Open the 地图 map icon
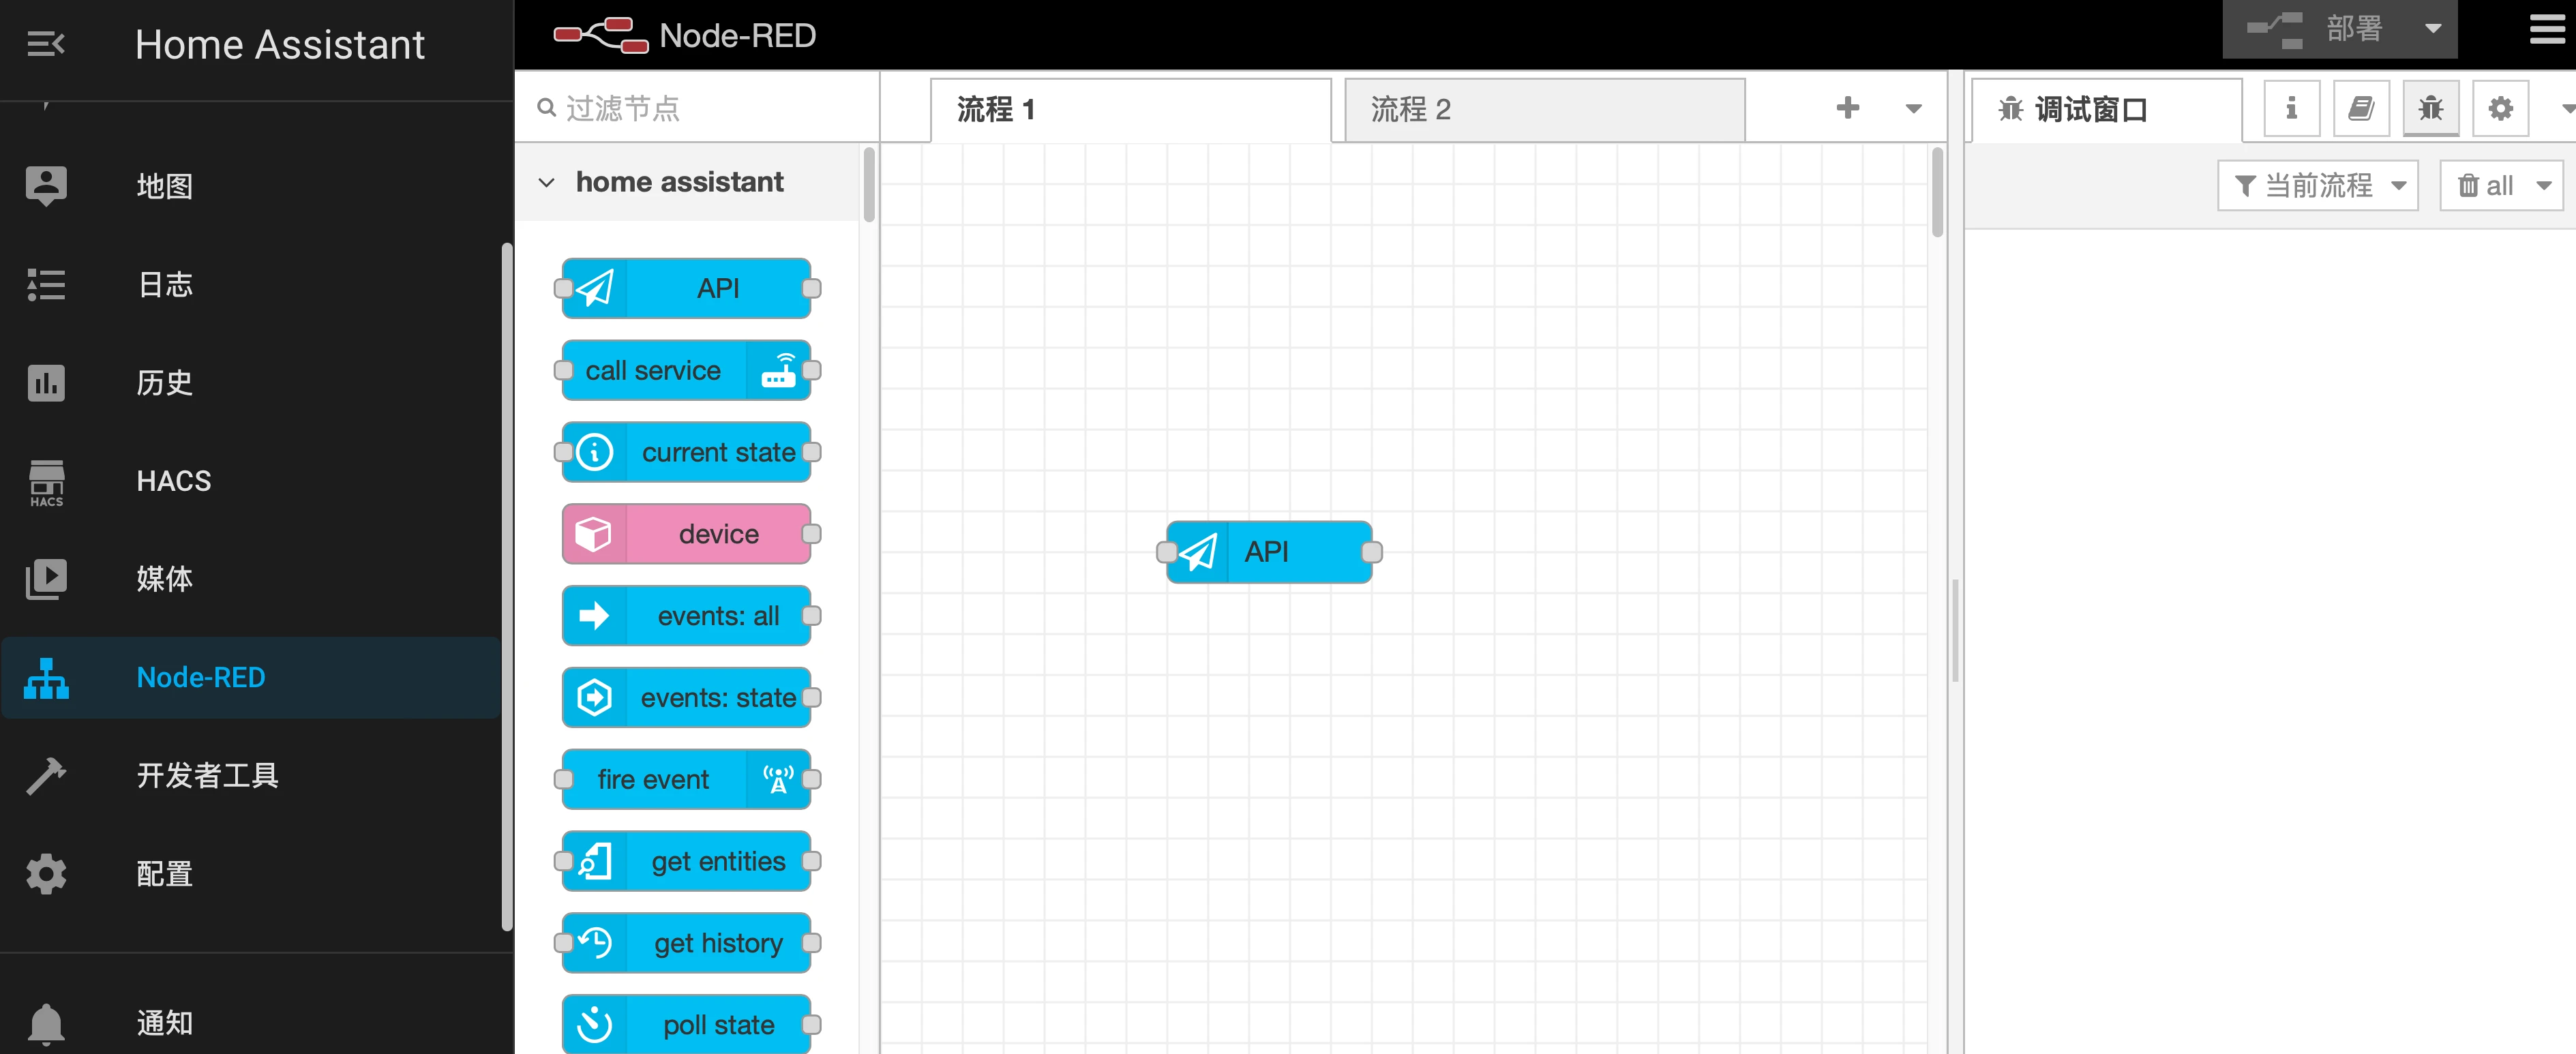2576x1054 pixels. 46,185
